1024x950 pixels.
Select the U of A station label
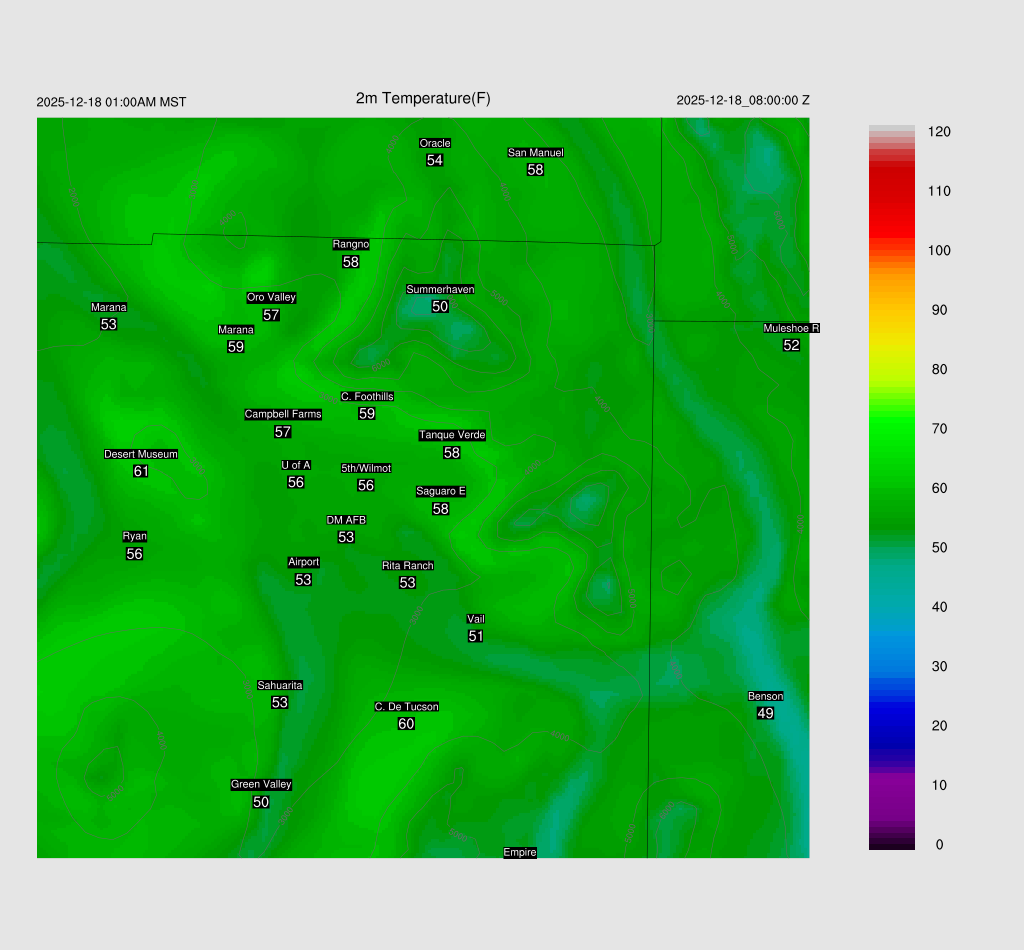(296, 465)
